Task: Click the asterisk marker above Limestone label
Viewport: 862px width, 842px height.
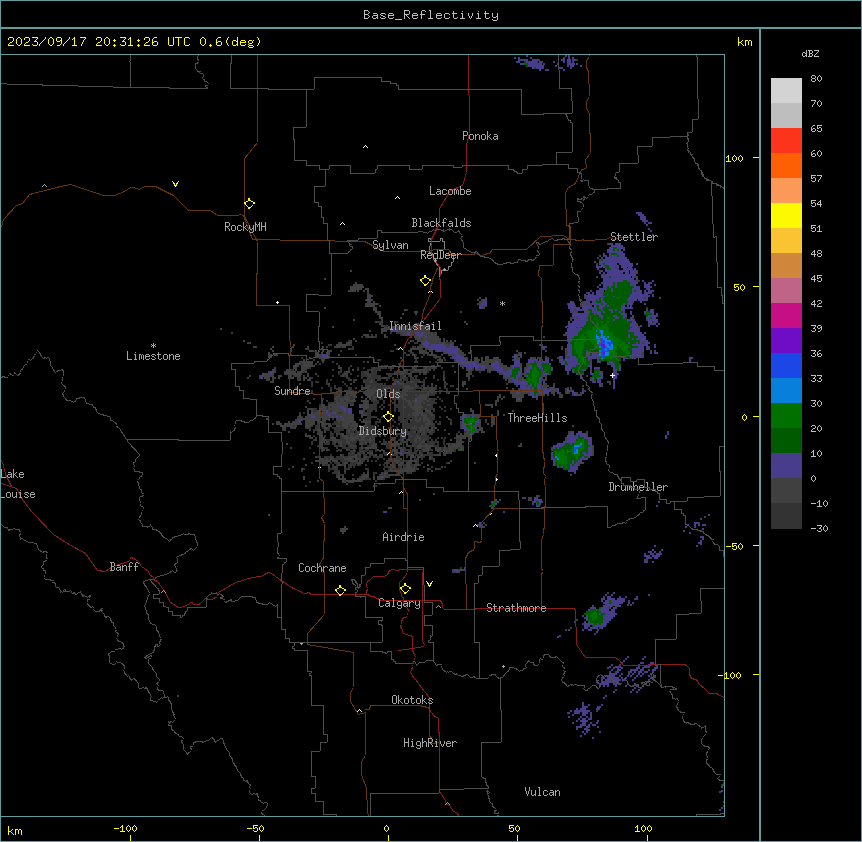Action: click(x=153, y=346)
